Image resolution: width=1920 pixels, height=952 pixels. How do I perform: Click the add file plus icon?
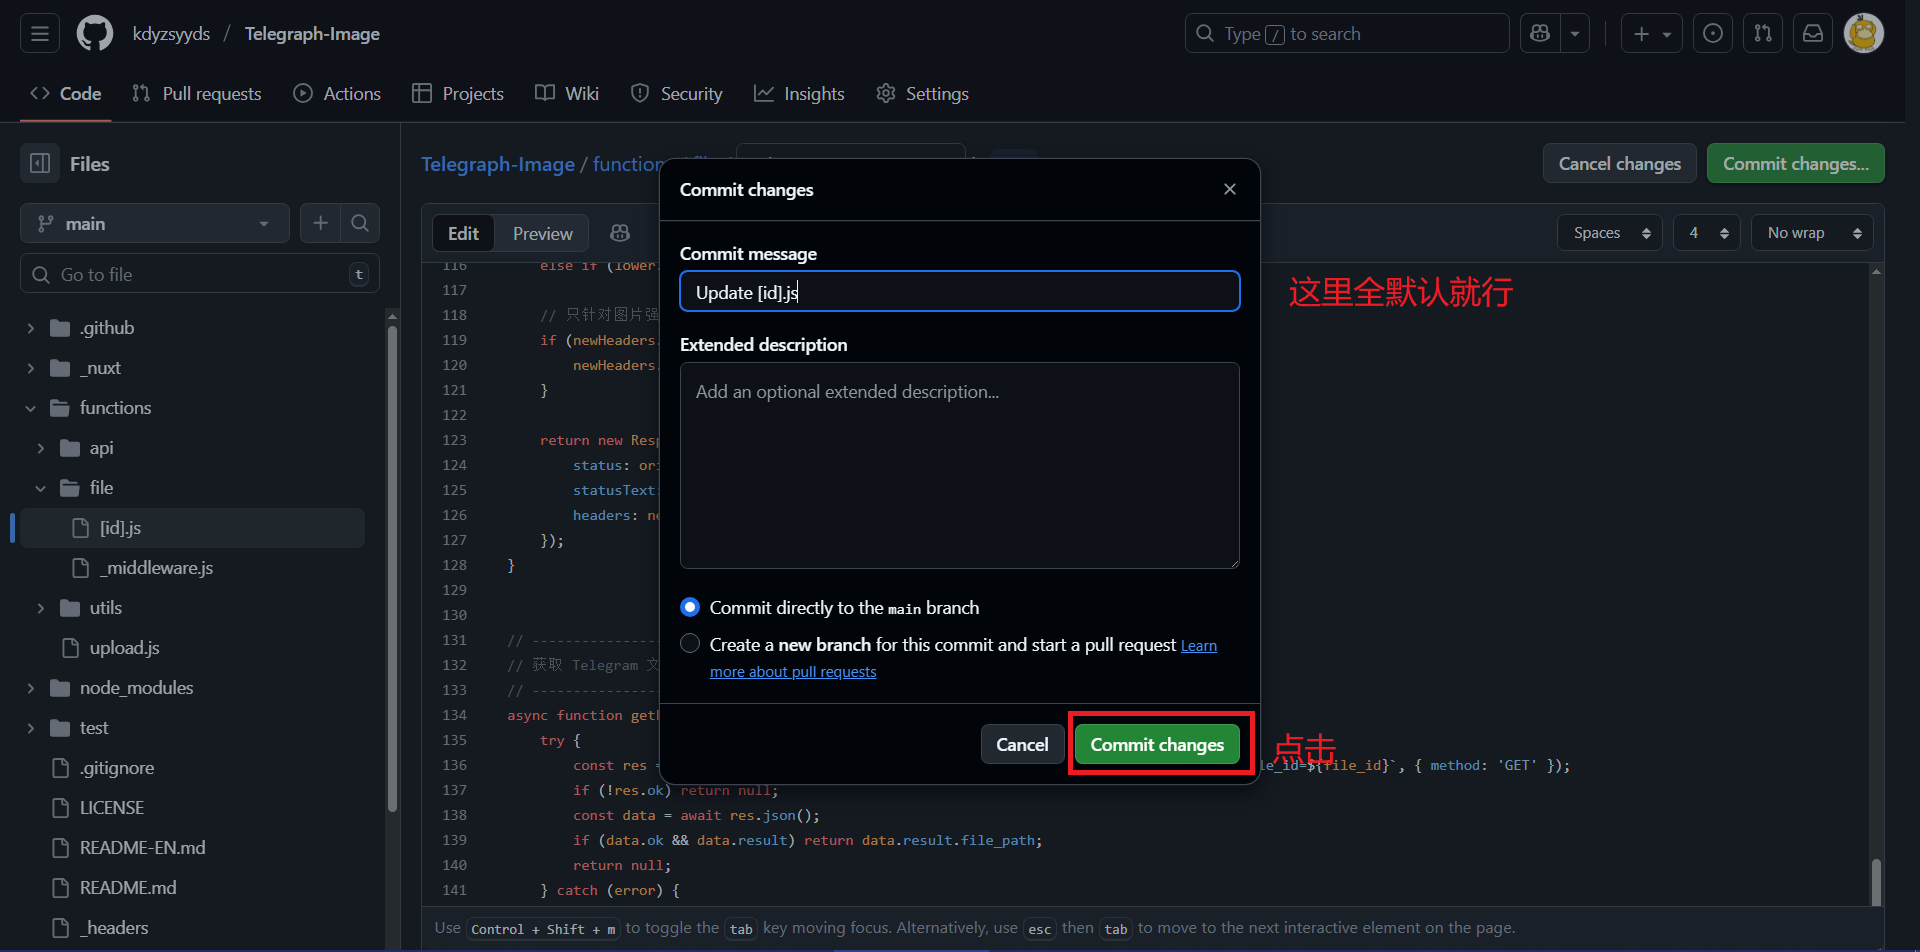[320, 223]
